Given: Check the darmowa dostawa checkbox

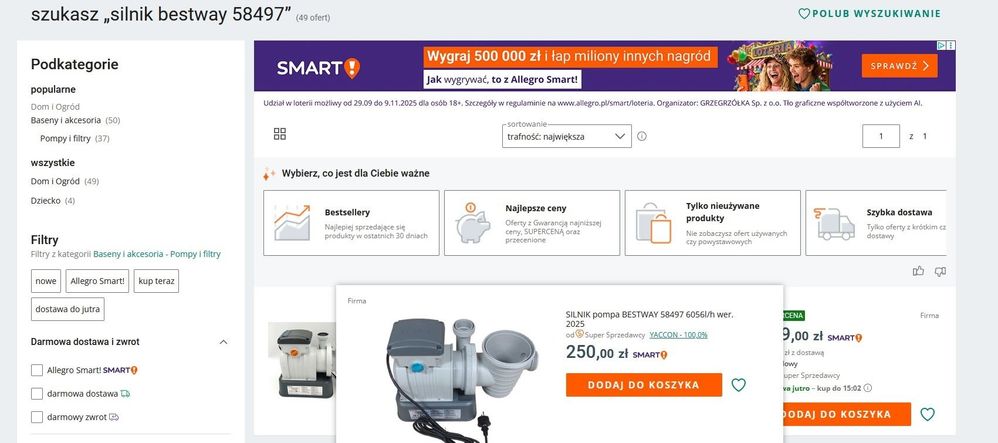Looking at the screenshot, I should pos(37,393).
